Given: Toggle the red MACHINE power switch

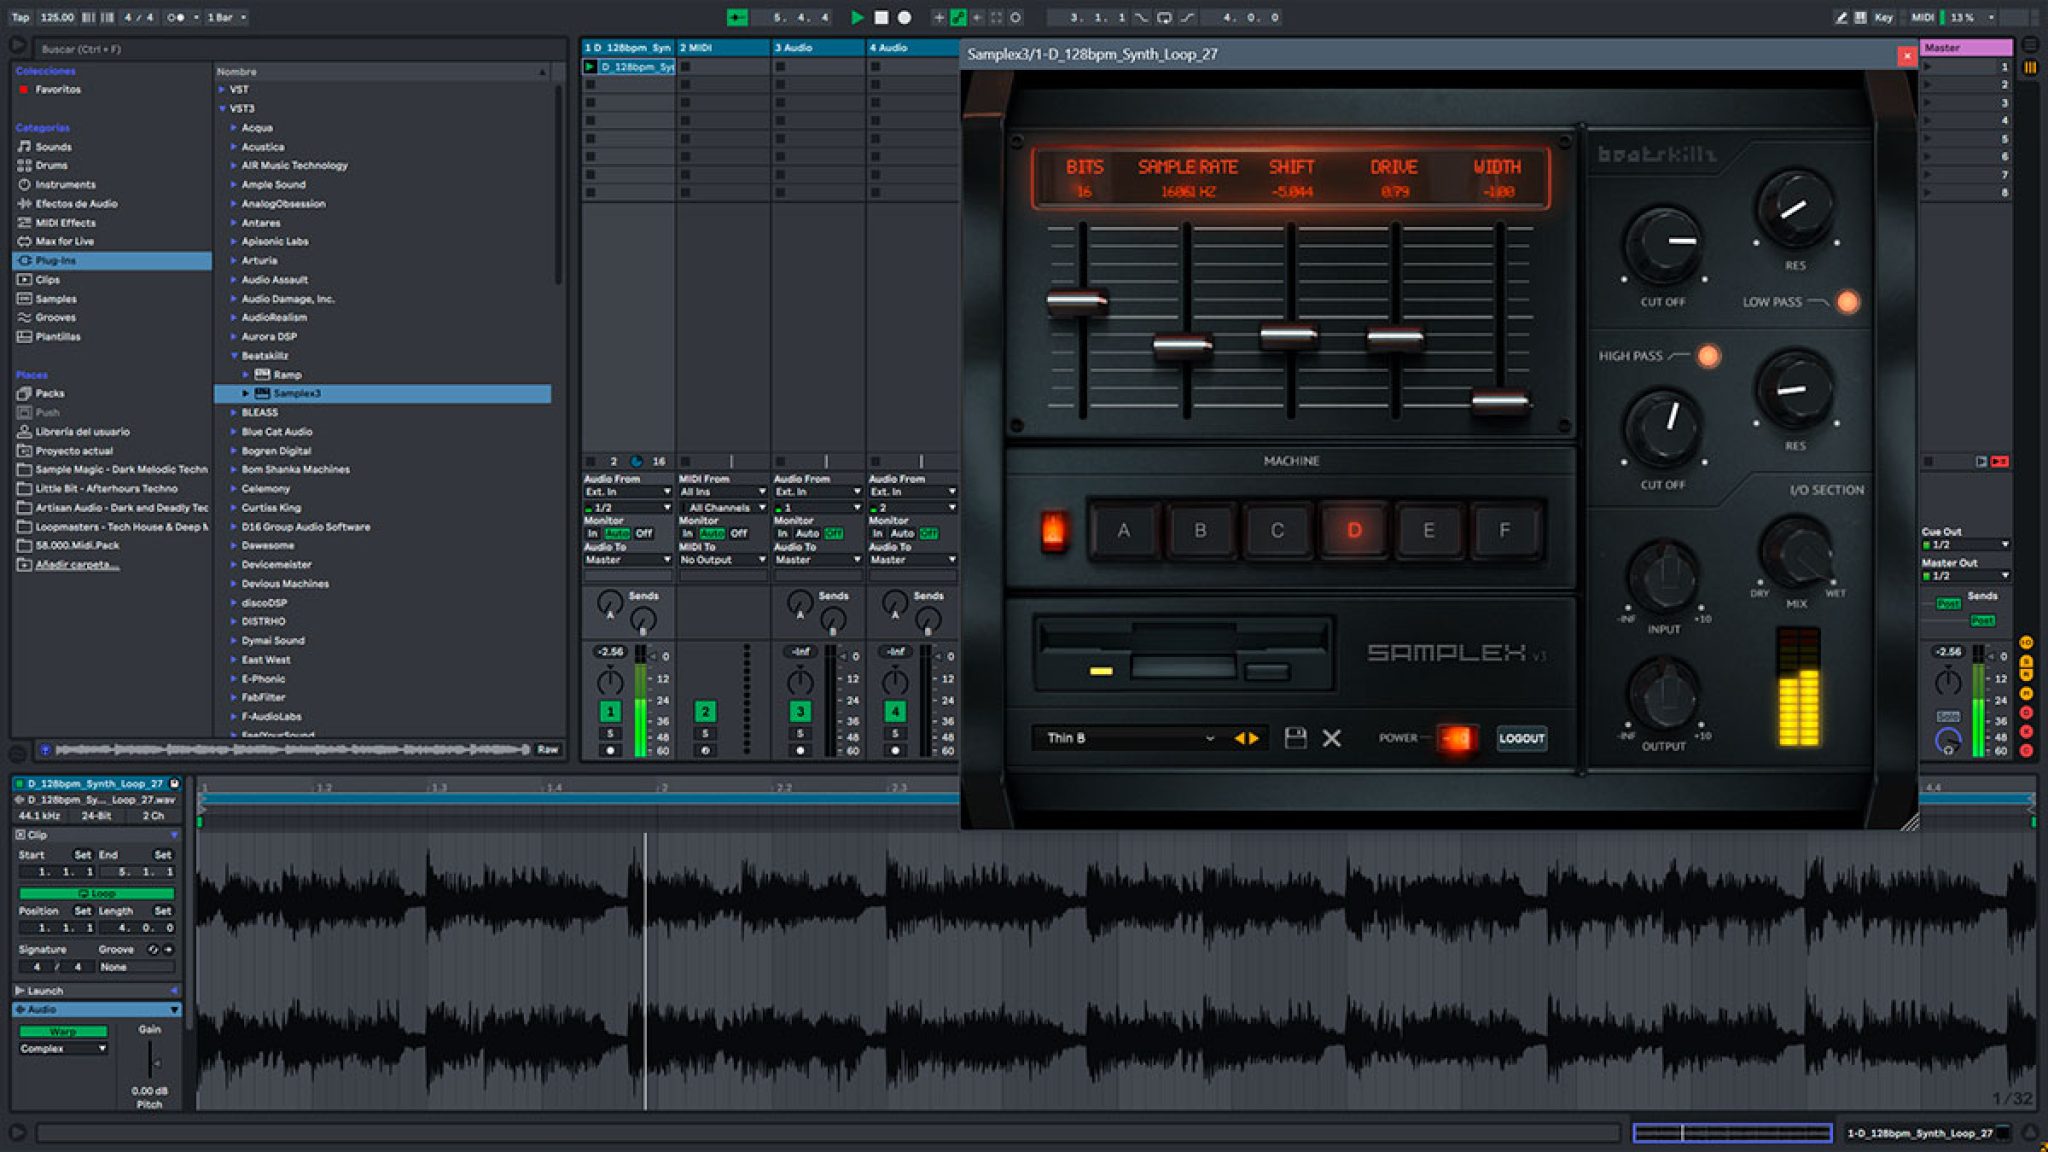Looking at the screenshot, I should pos(1054,530).
